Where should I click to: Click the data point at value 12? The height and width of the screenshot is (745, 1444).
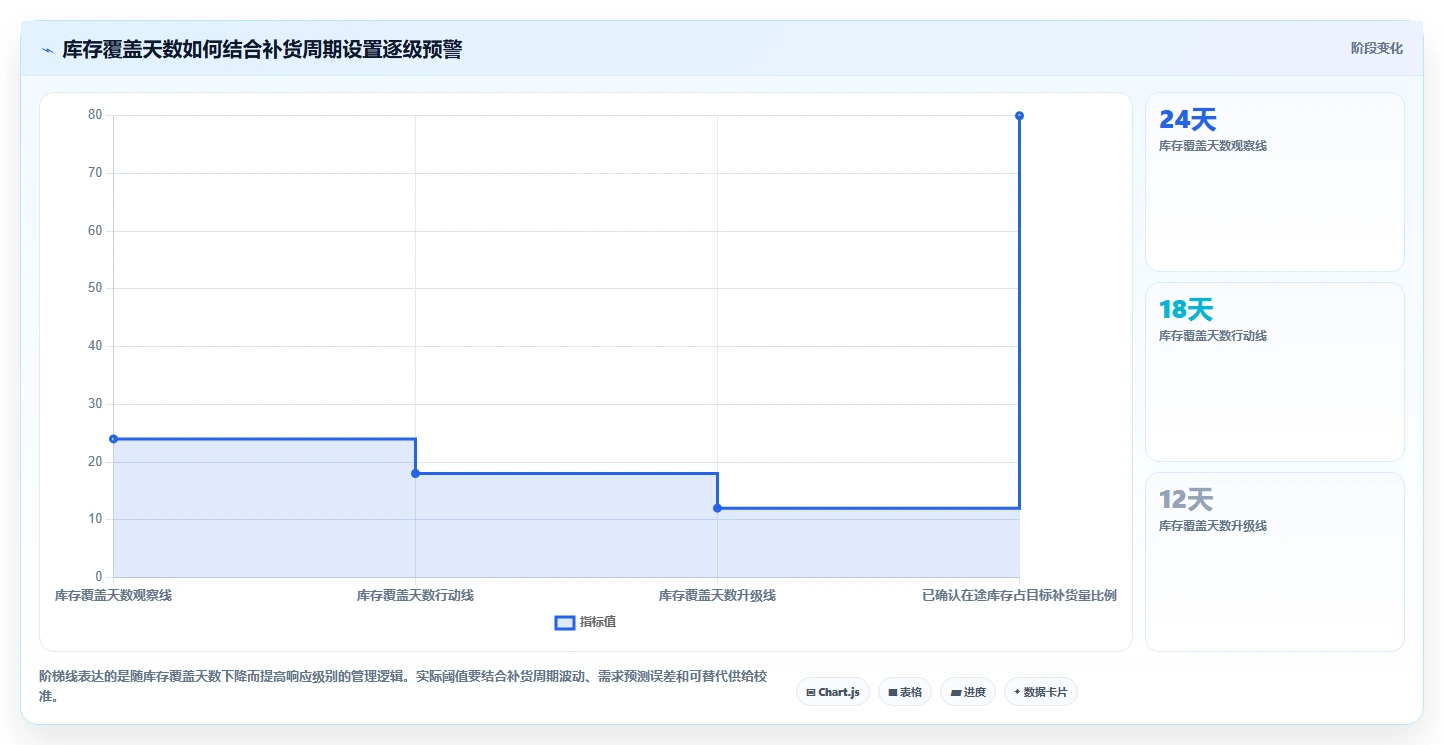pos(717,508)
